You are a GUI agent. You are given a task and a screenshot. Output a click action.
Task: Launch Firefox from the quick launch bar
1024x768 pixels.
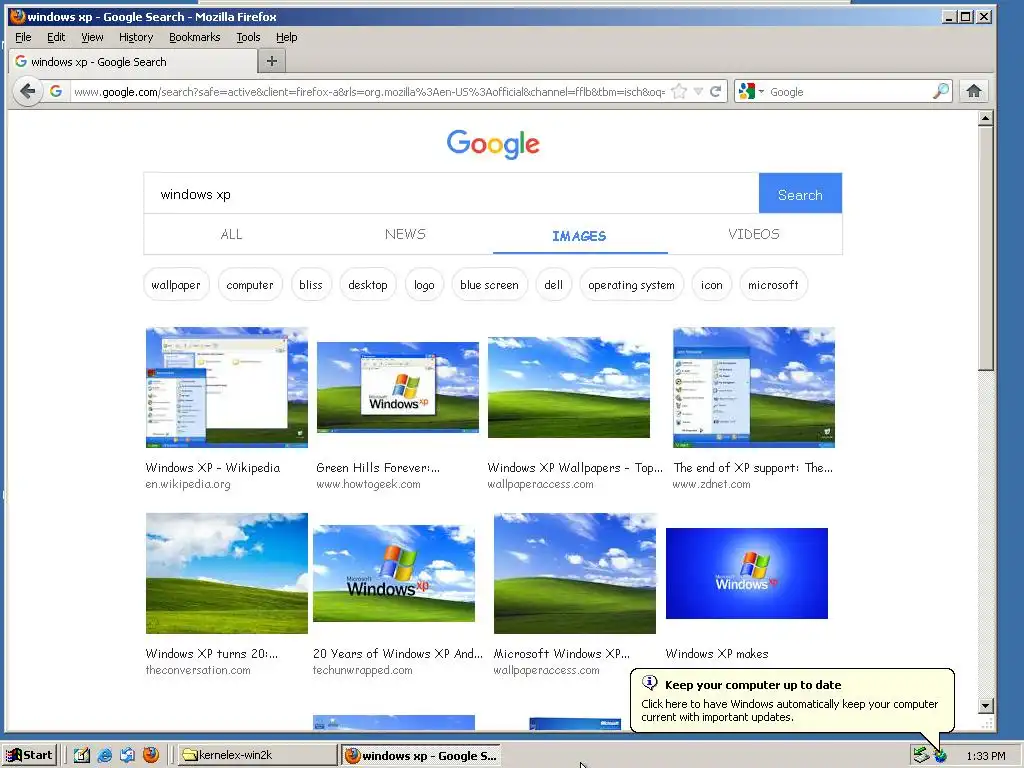[x=151, y=755]
